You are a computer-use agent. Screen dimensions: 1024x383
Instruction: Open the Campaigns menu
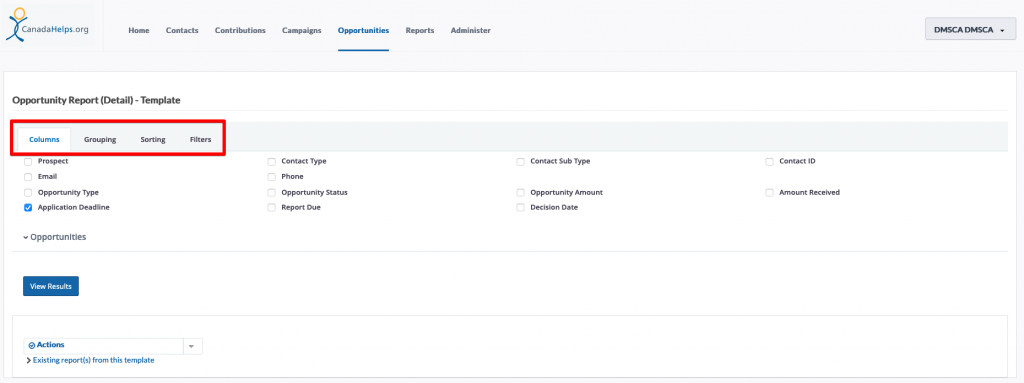tap(302, 31)
